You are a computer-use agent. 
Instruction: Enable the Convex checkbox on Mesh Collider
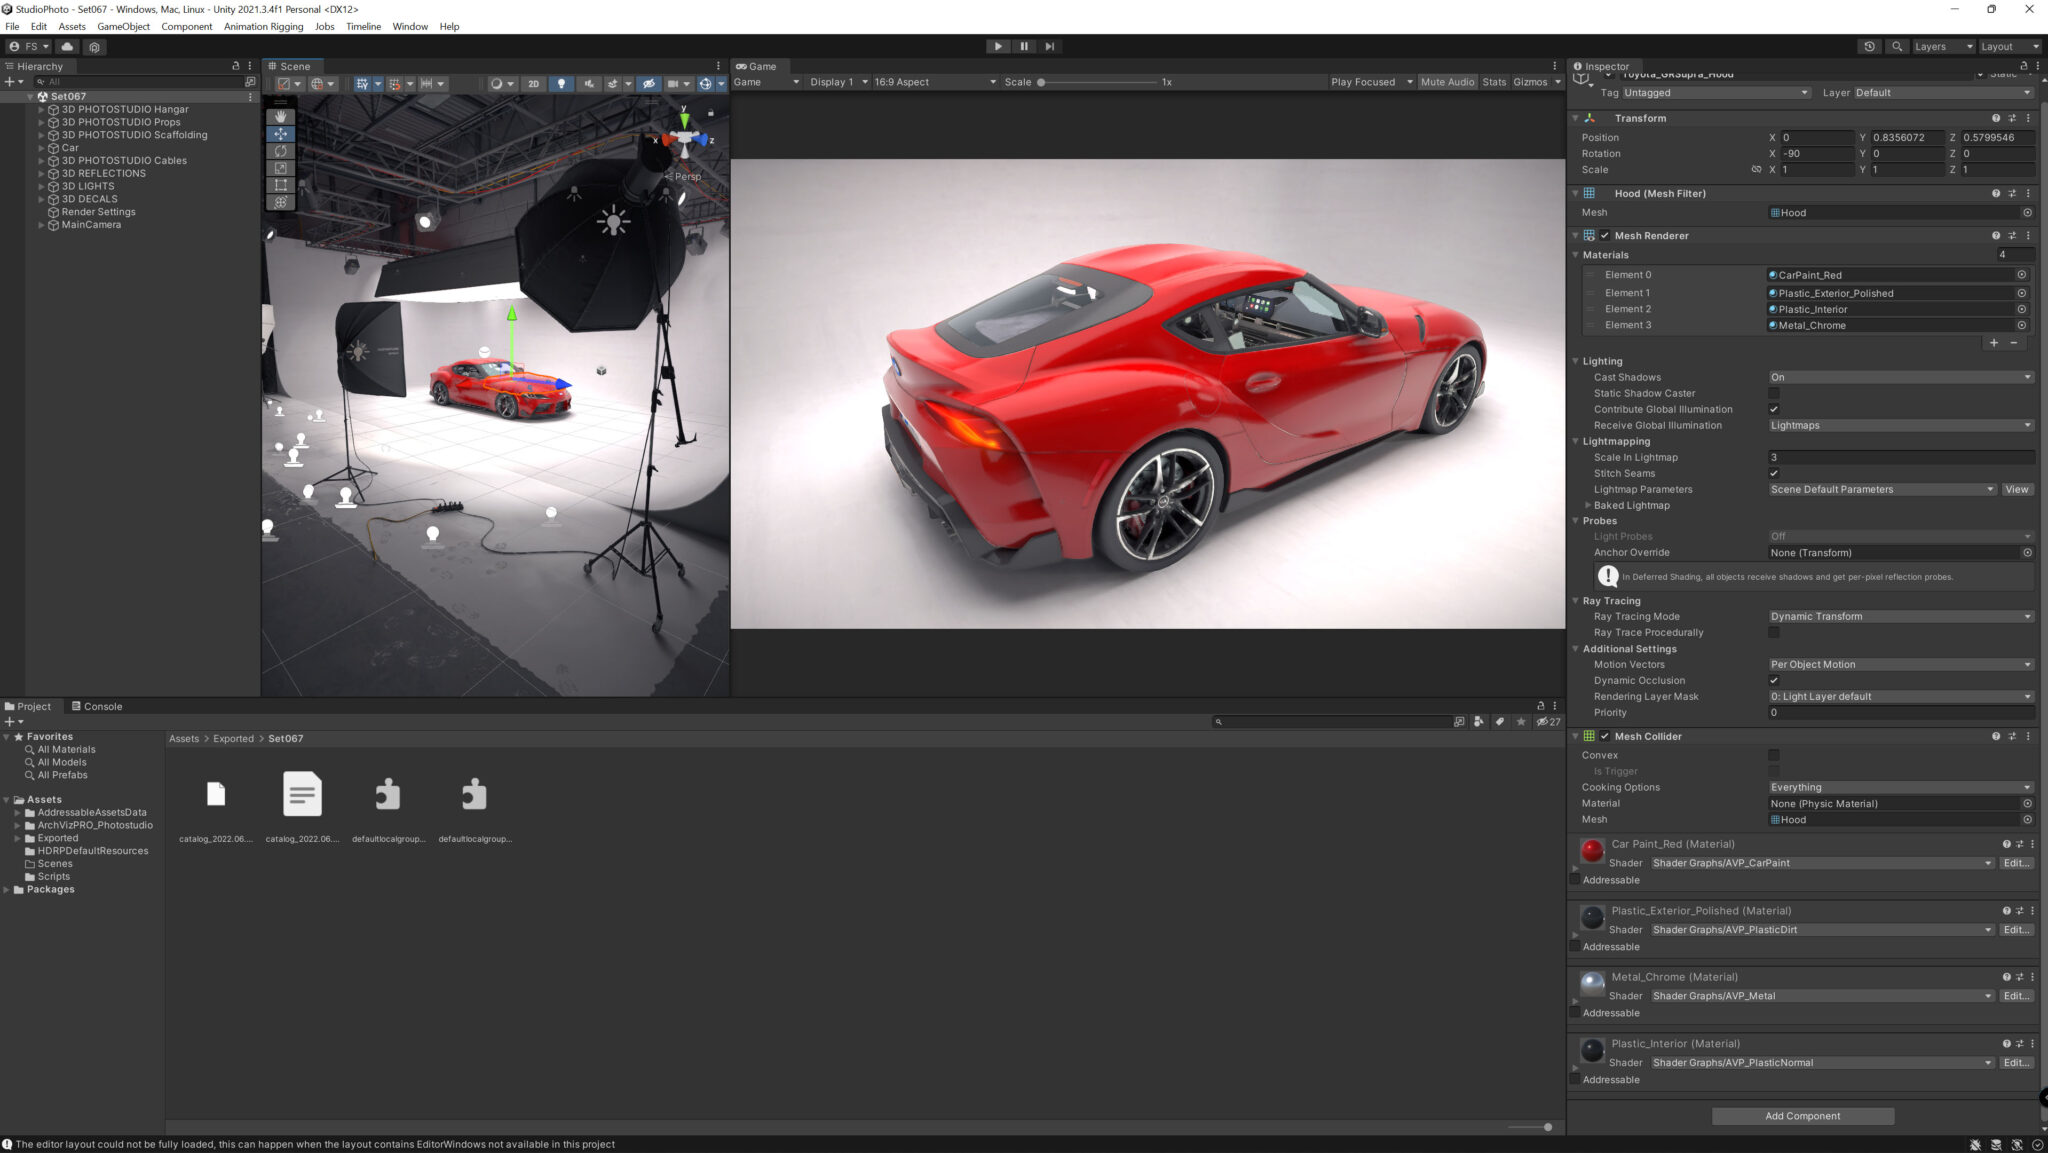point(1774,755)
